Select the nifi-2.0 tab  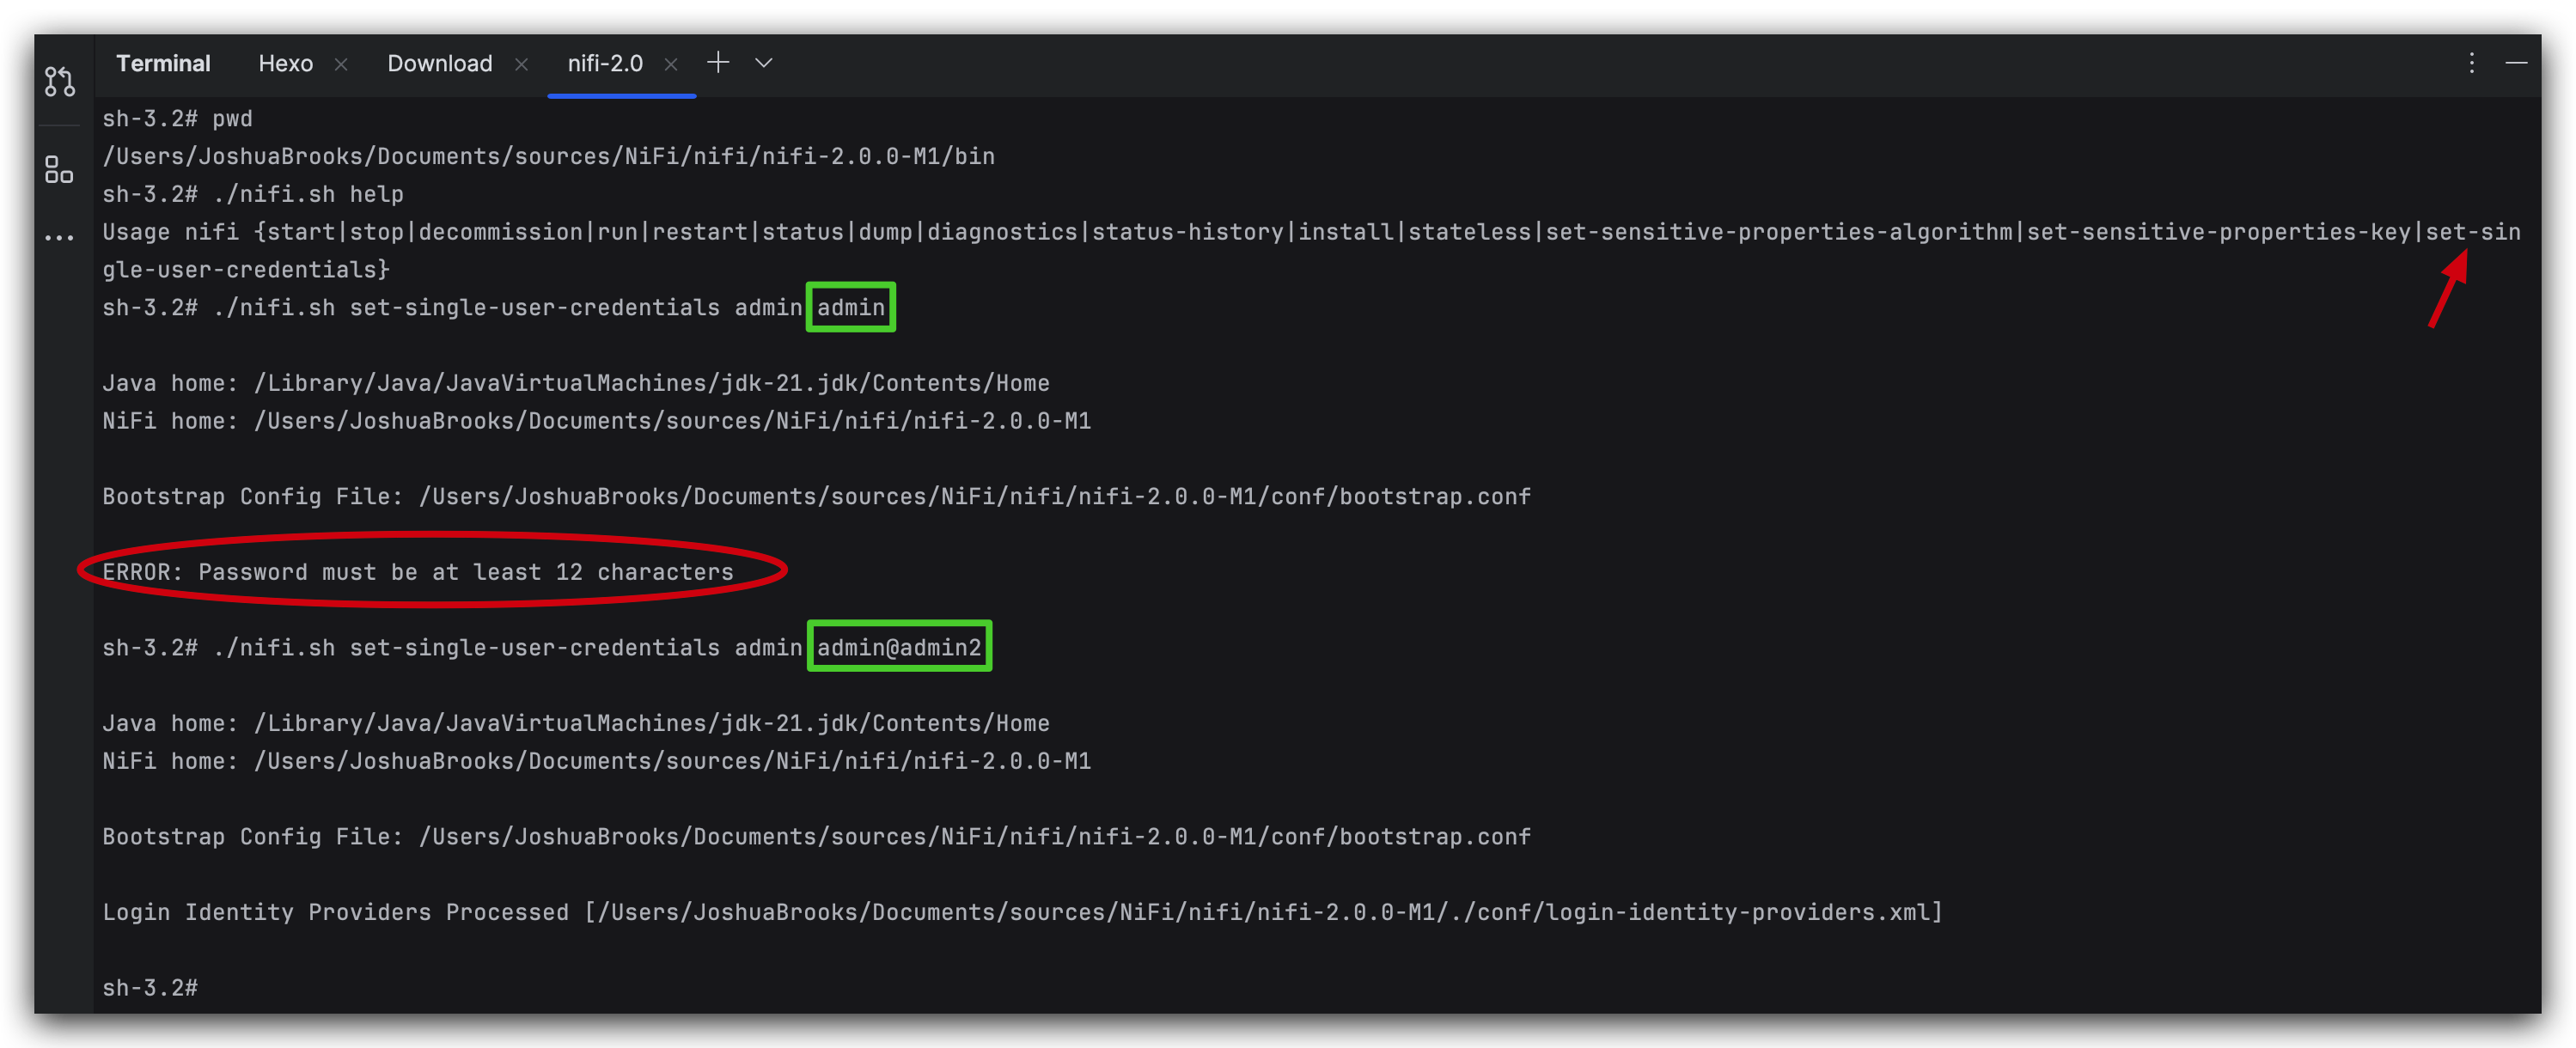[x=605, y=62]
